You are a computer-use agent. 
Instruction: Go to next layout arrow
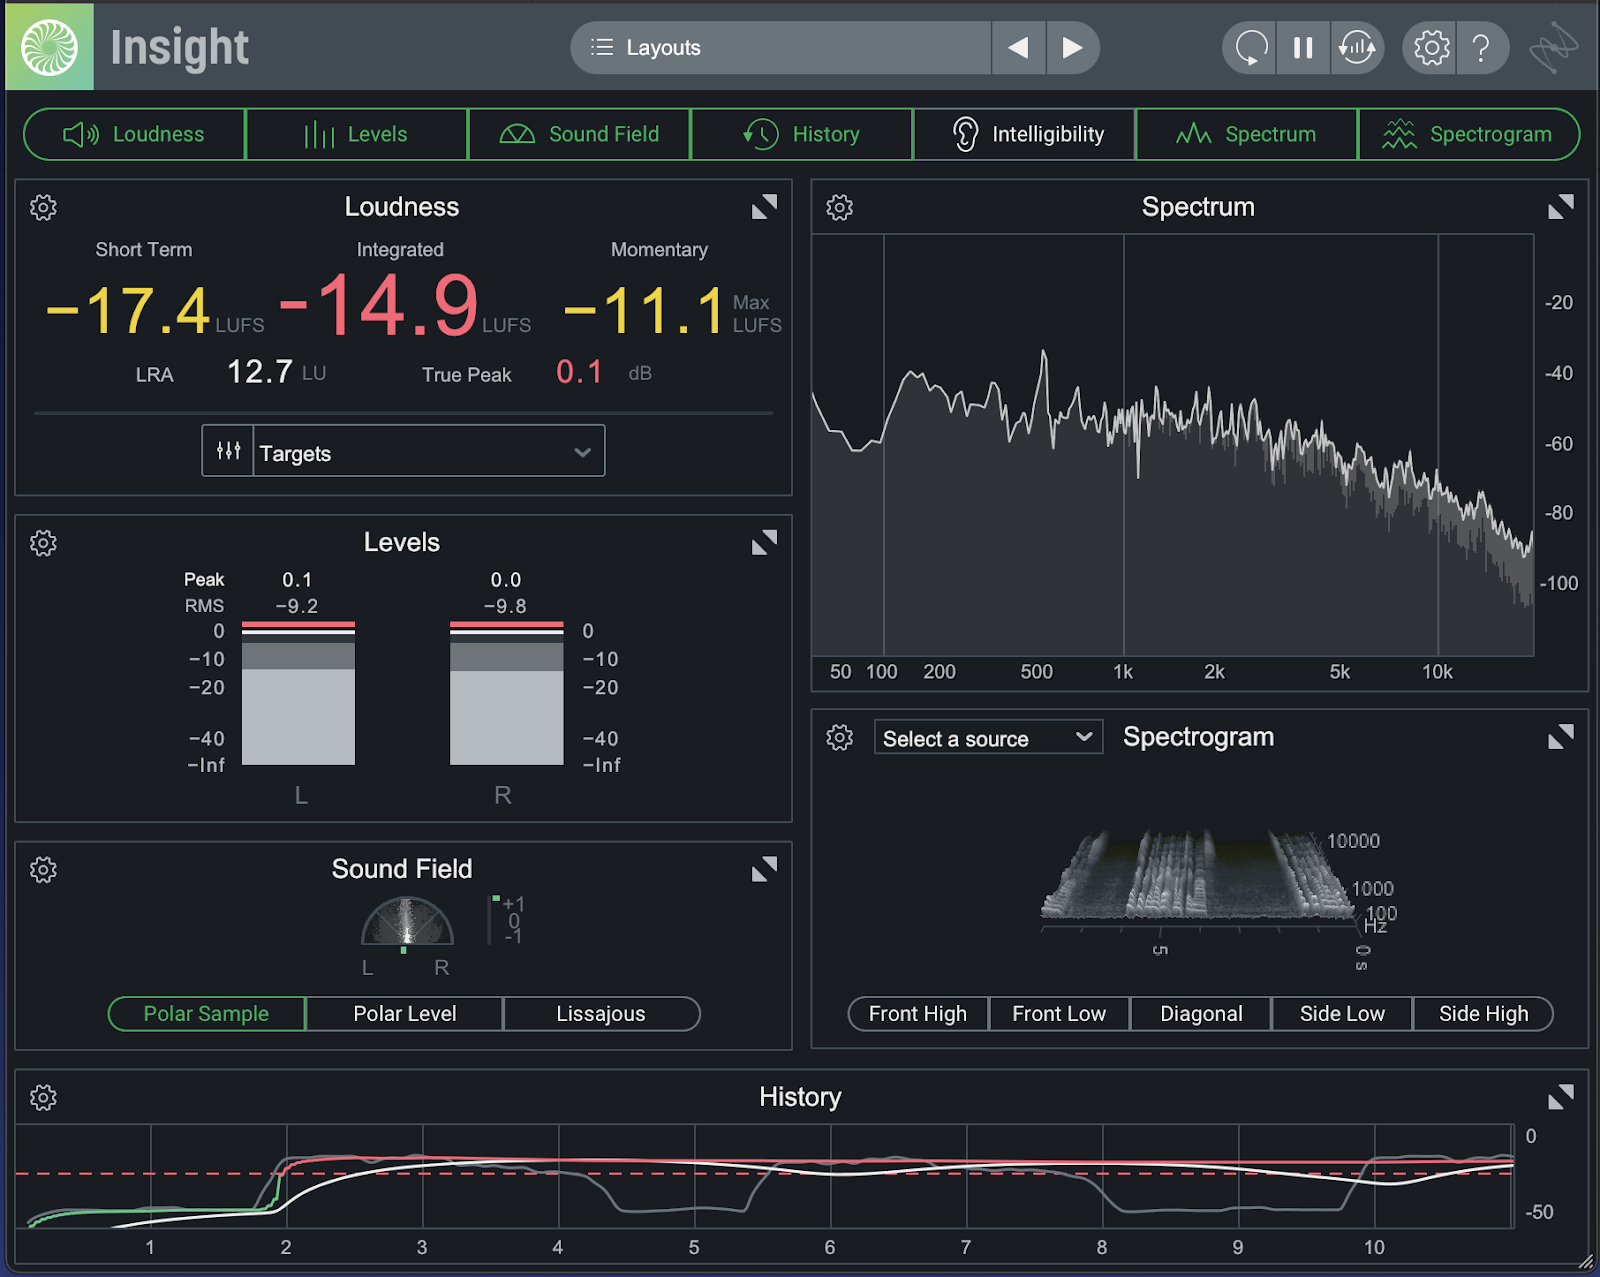coord(1072,47)
